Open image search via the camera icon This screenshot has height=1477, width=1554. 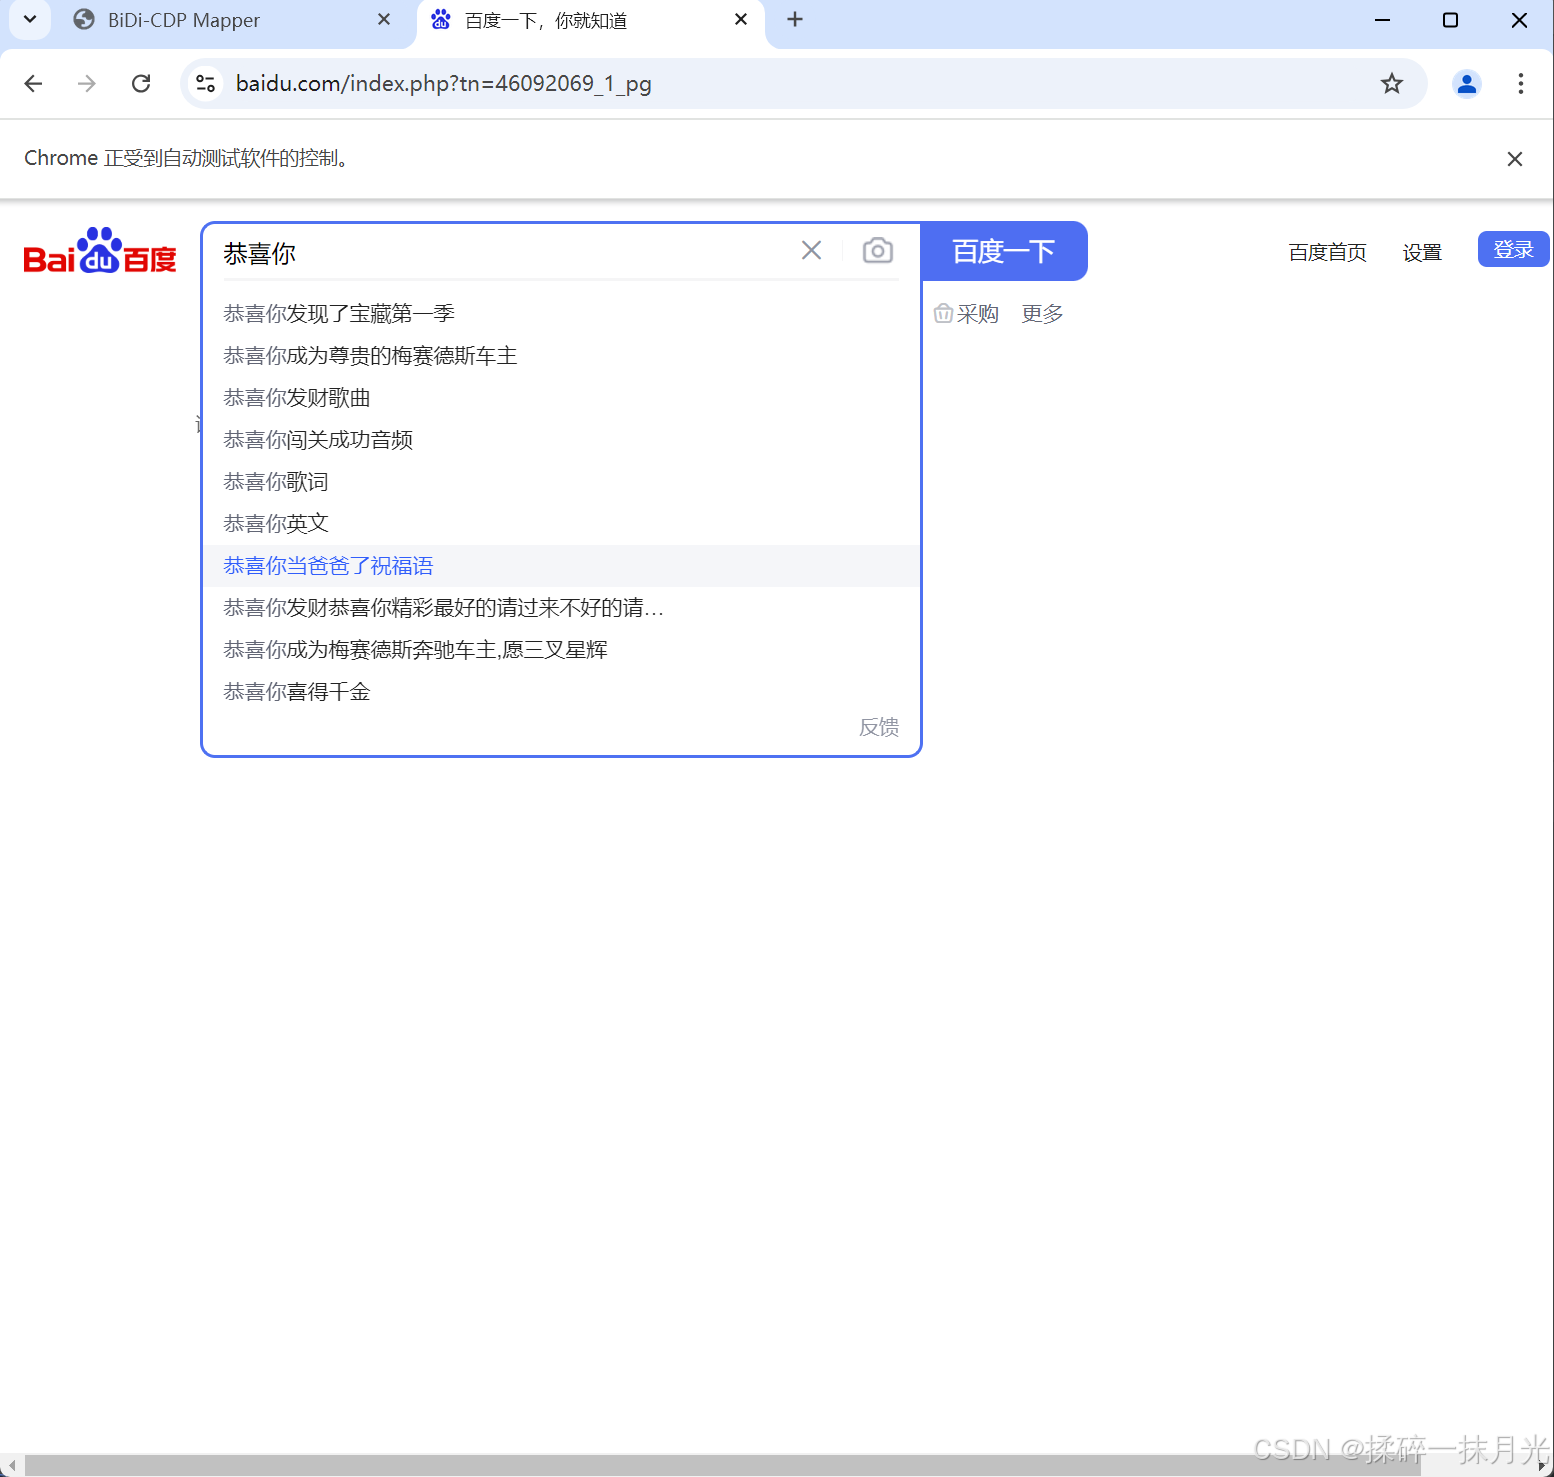click(x=877, y=250)
